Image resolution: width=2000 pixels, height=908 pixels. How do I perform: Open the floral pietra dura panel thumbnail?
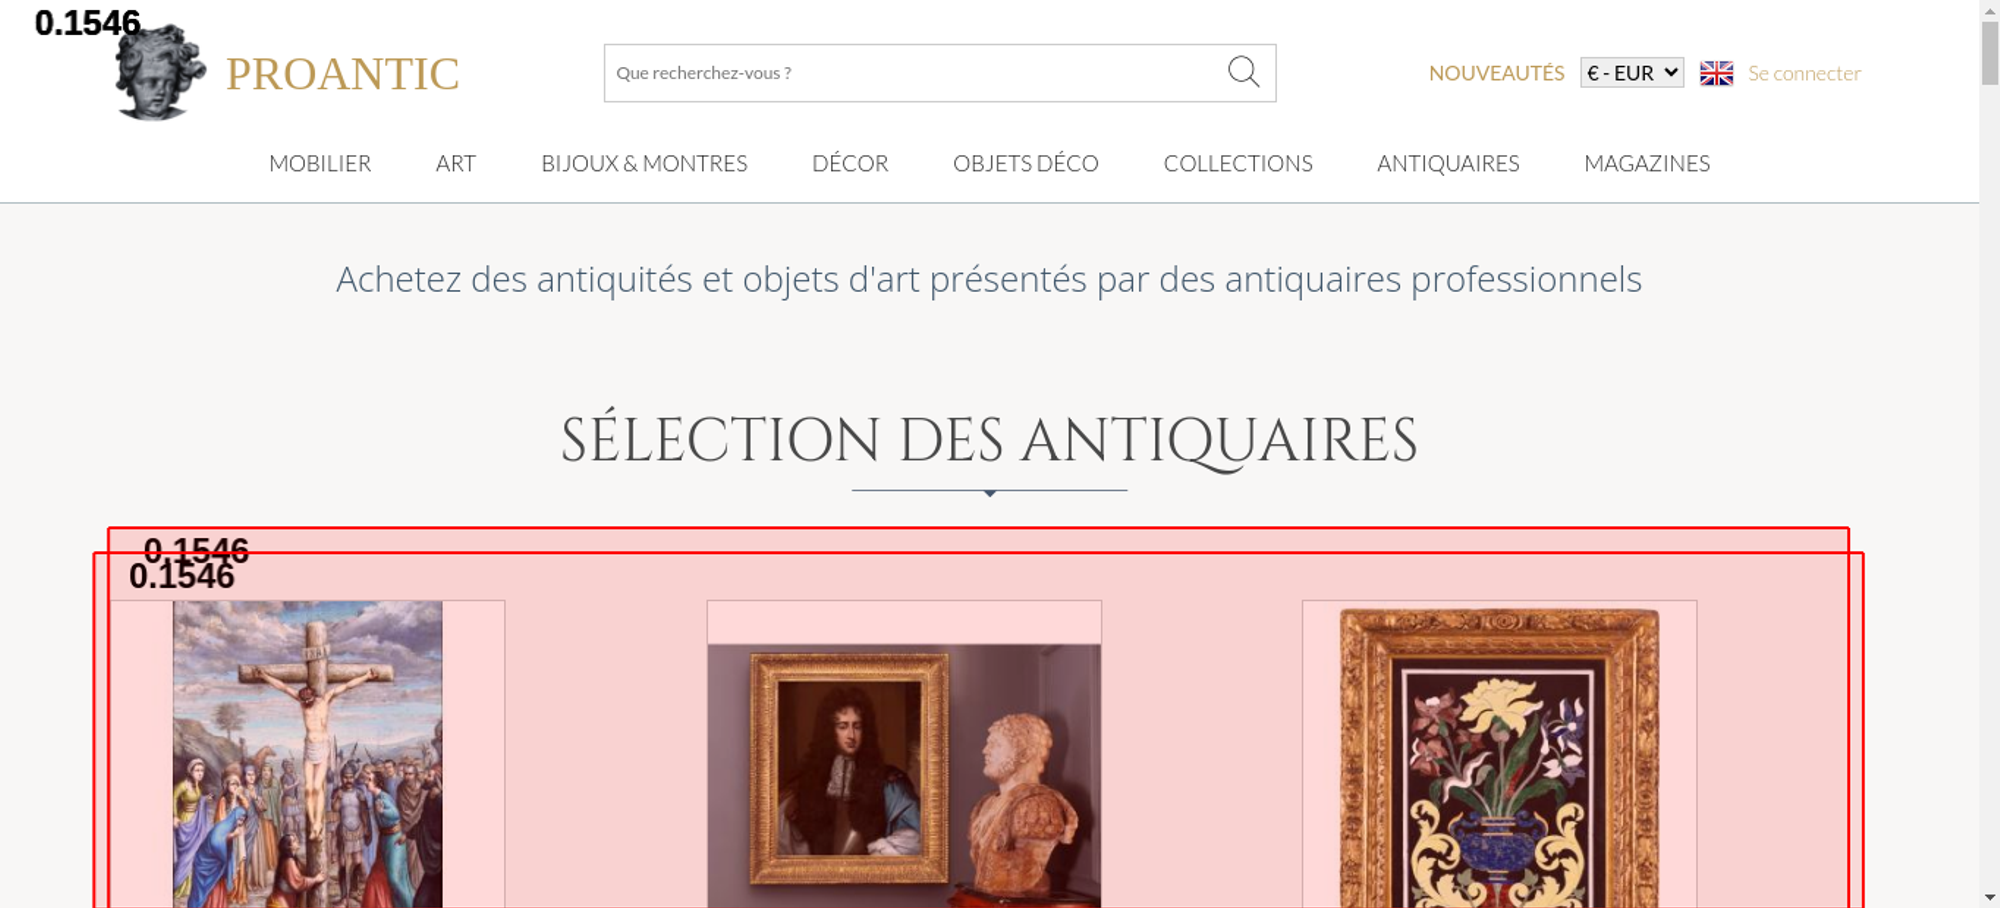click(x=1499, y=757)
